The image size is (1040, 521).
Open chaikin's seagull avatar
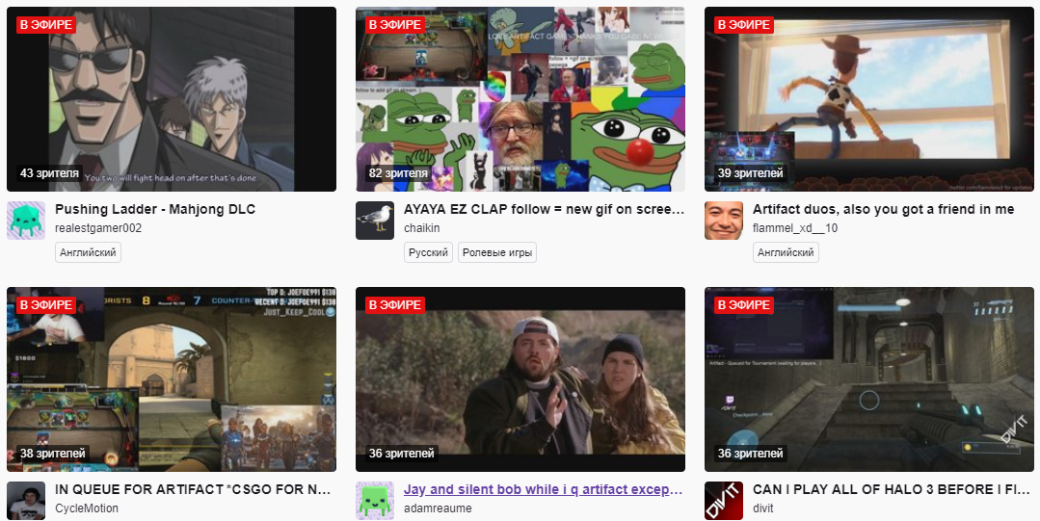click(375, 220)
